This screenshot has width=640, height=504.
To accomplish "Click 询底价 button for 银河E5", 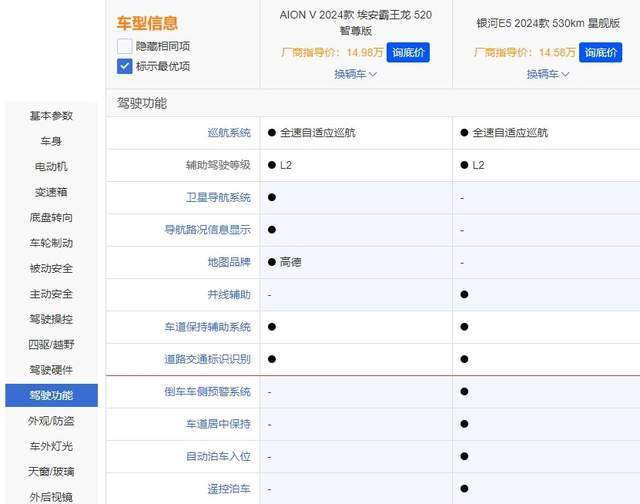I will point(600,52).
